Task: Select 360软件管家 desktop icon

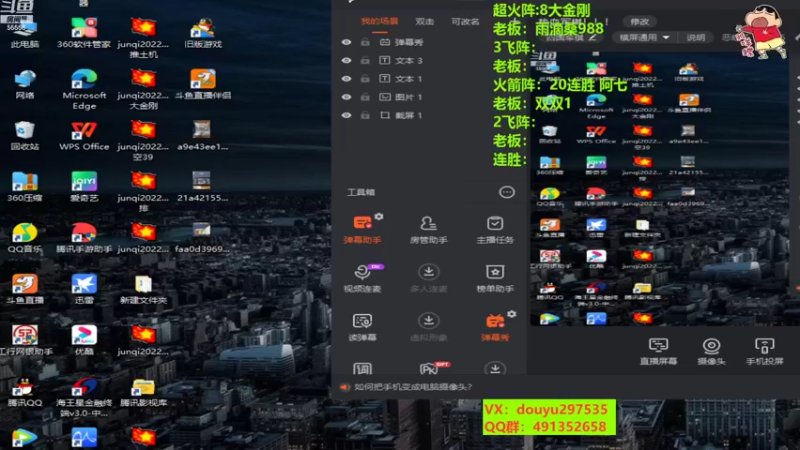Action: tap(84, 33)
